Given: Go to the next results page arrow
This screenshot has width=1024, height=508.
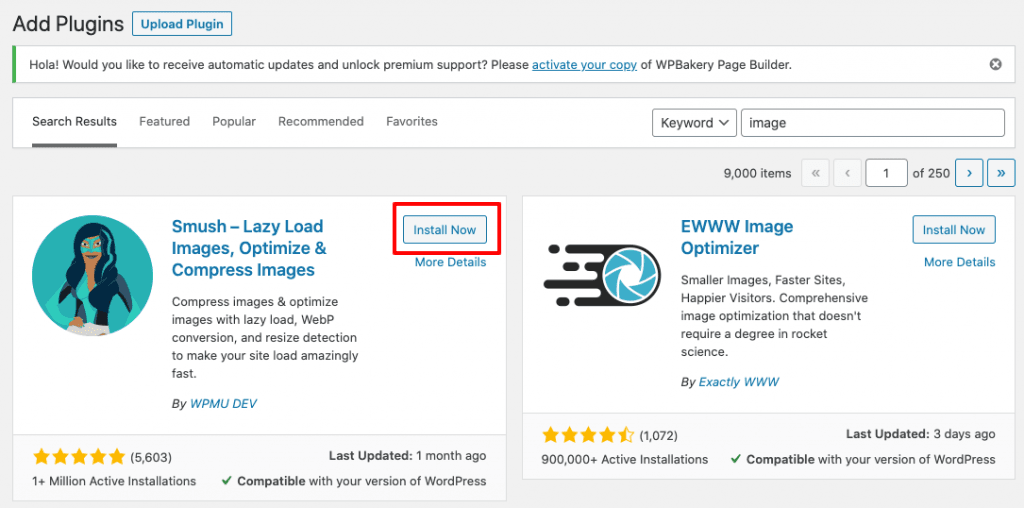Looking at the screenshot, I should tap(968, 173).
